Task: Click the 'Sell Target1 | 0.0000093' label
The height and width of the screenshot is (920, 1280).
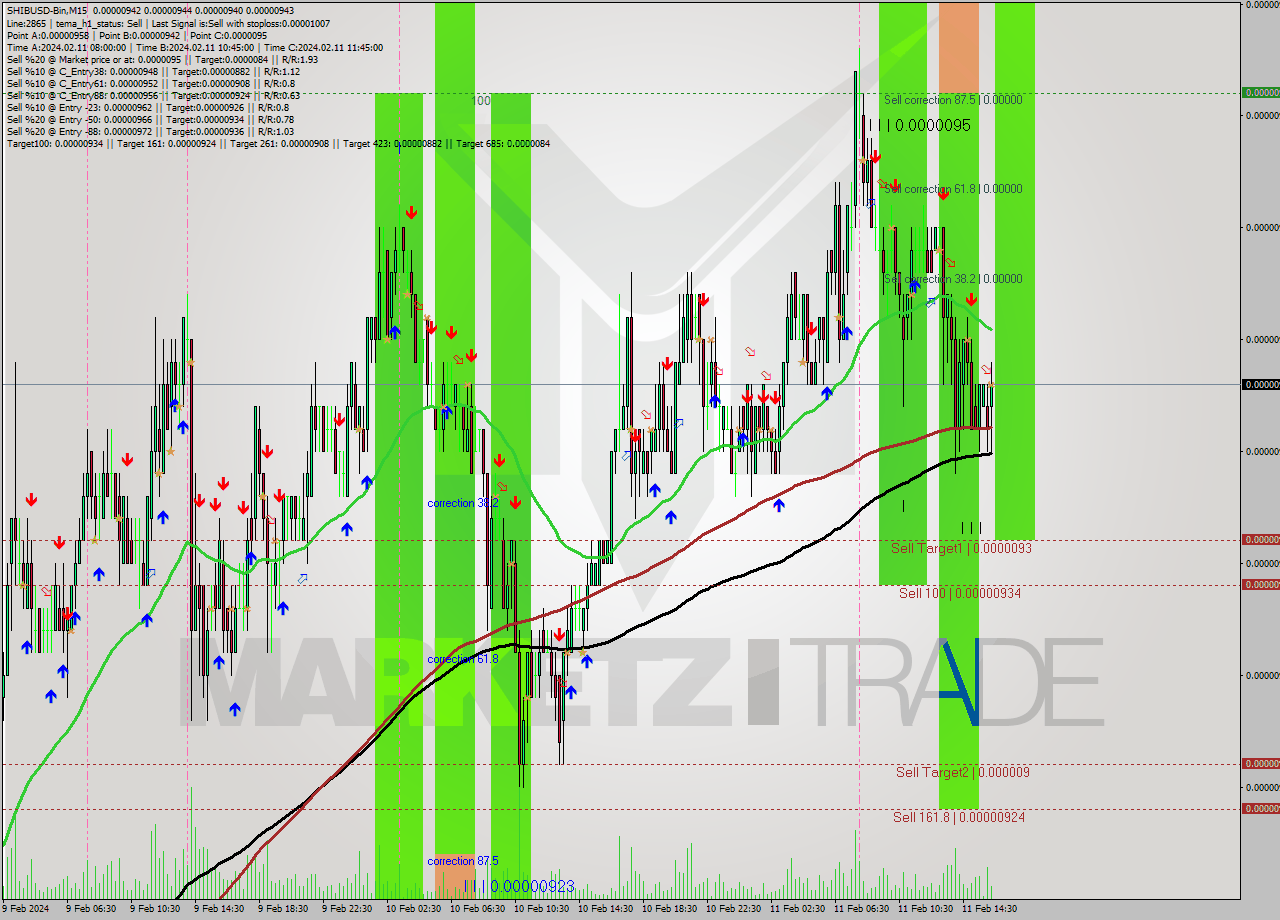Action: point(961,548)
